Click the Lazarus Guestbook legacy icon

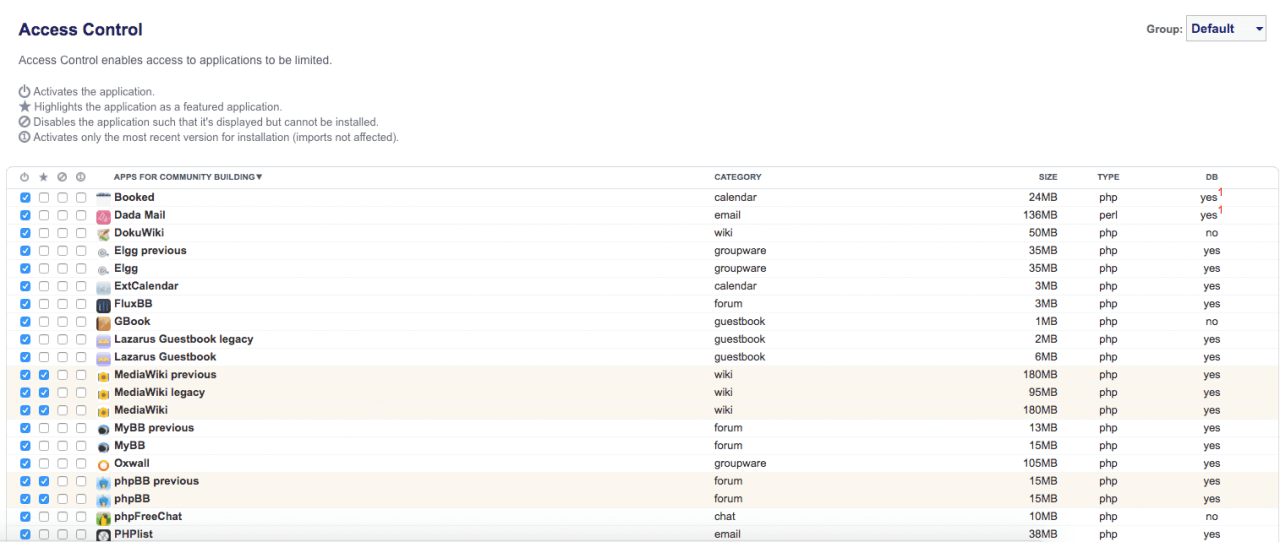103,340
